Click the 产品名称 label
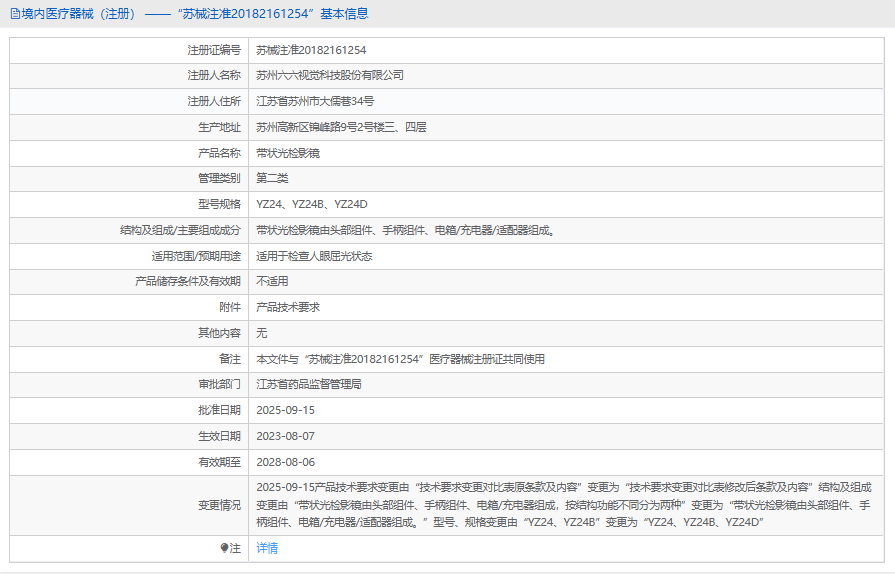Image resolution: width=895 pixels, height=574 pixels. point(219,153)
